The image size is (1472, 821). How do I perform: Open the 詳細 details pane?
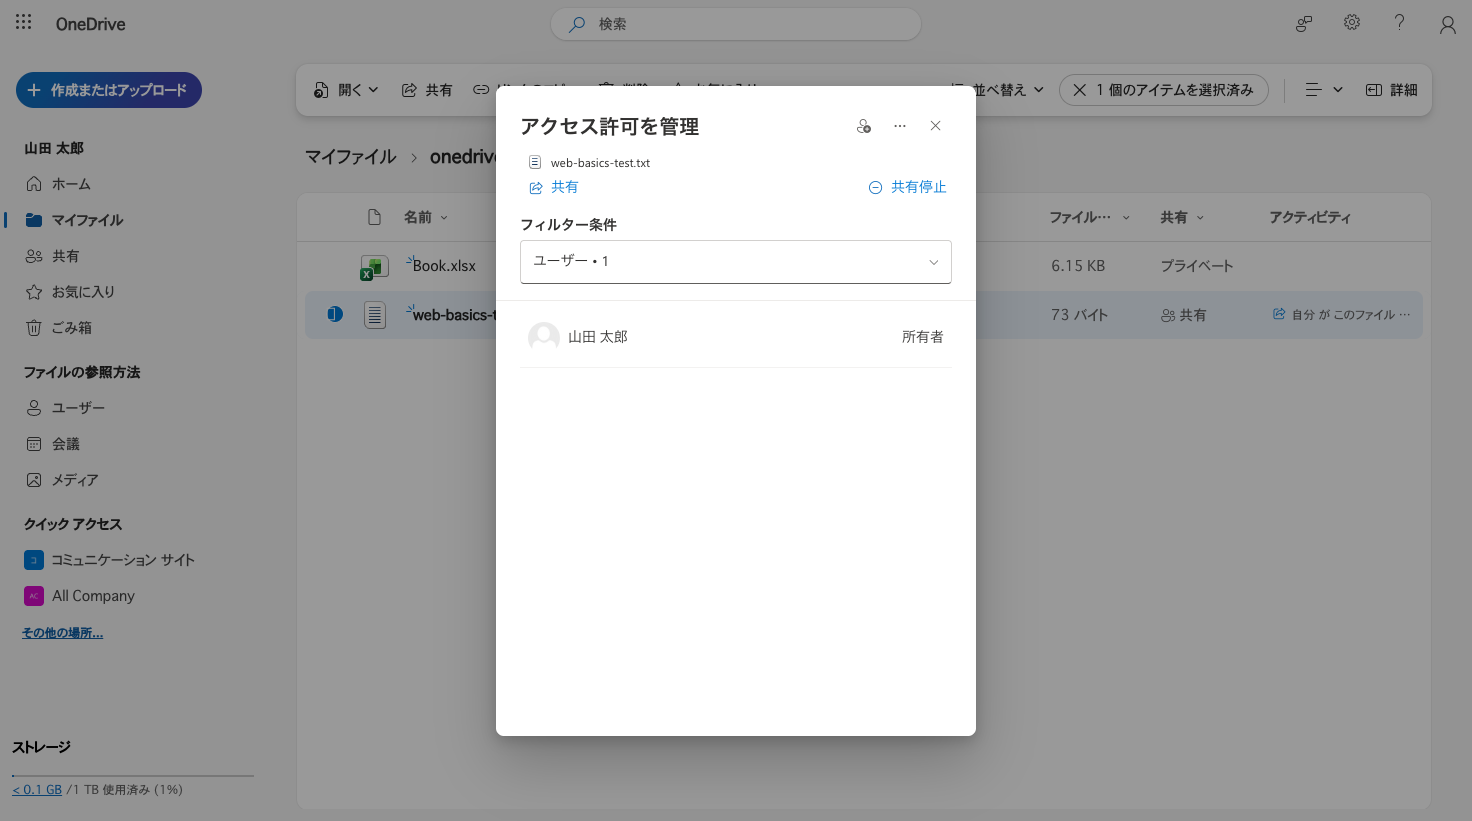point(1391,90)
